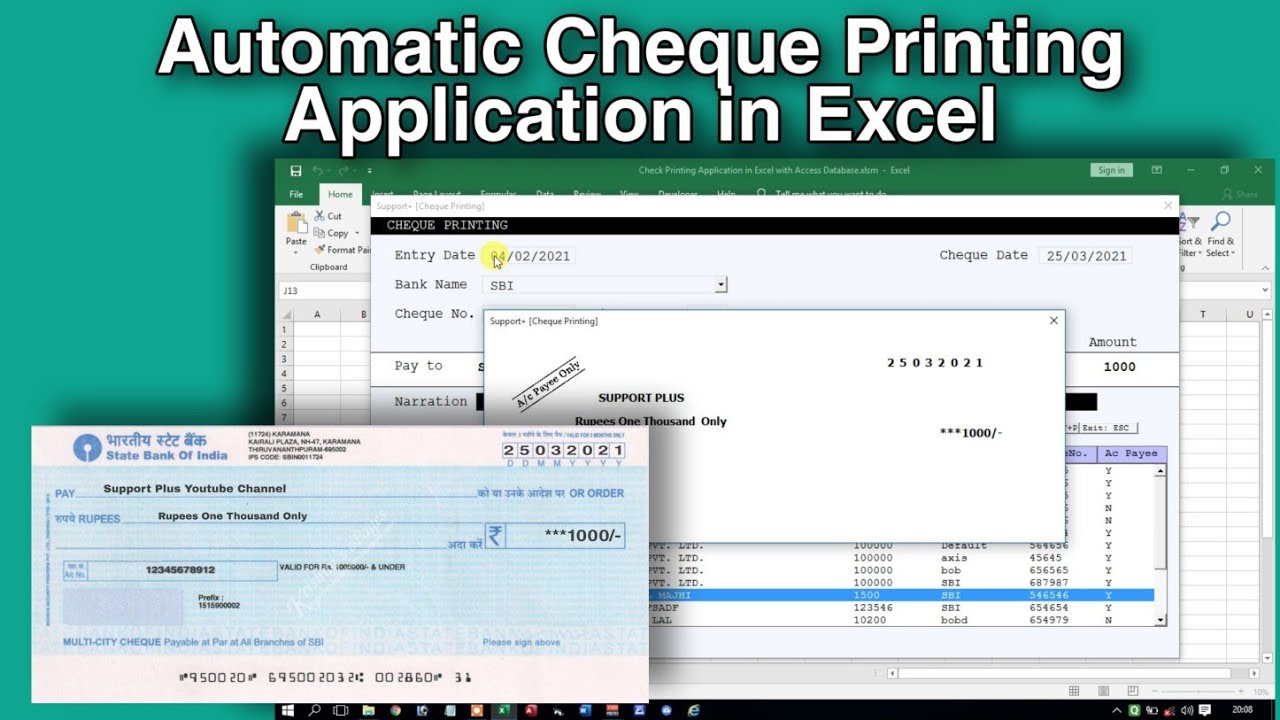Screen dimensions: 1280x720
Task: Open Task View from taskbar
Action: (341, 710)
